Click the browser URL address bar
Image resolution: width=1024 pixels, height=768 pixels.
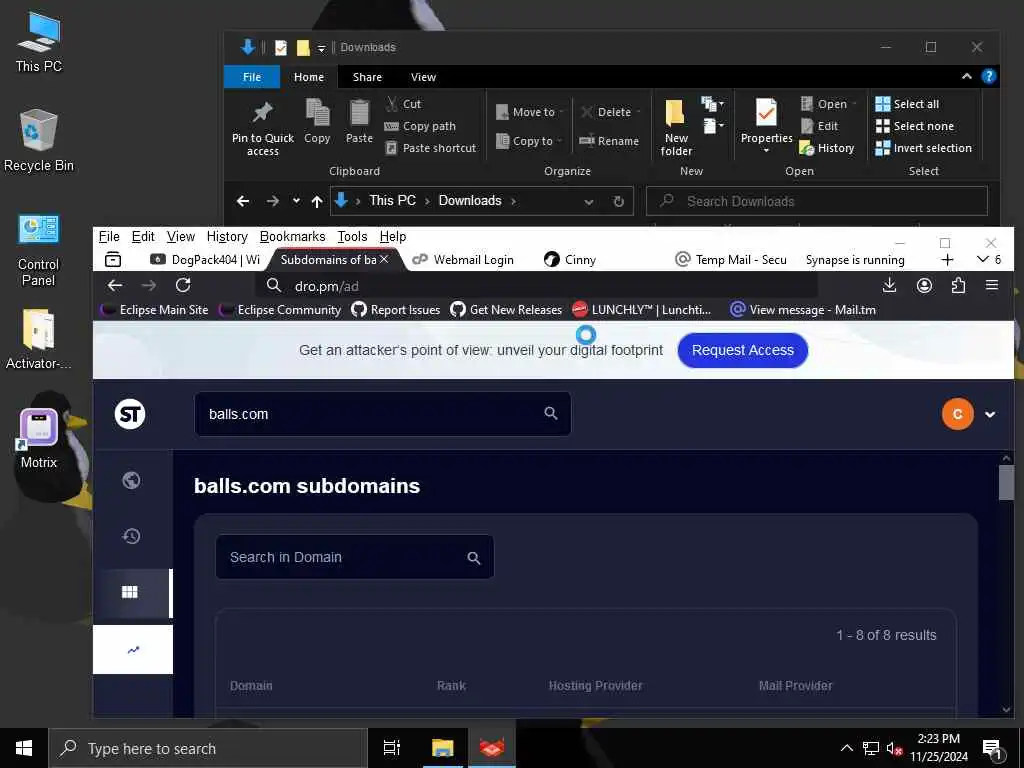click(x=536, y=286)
